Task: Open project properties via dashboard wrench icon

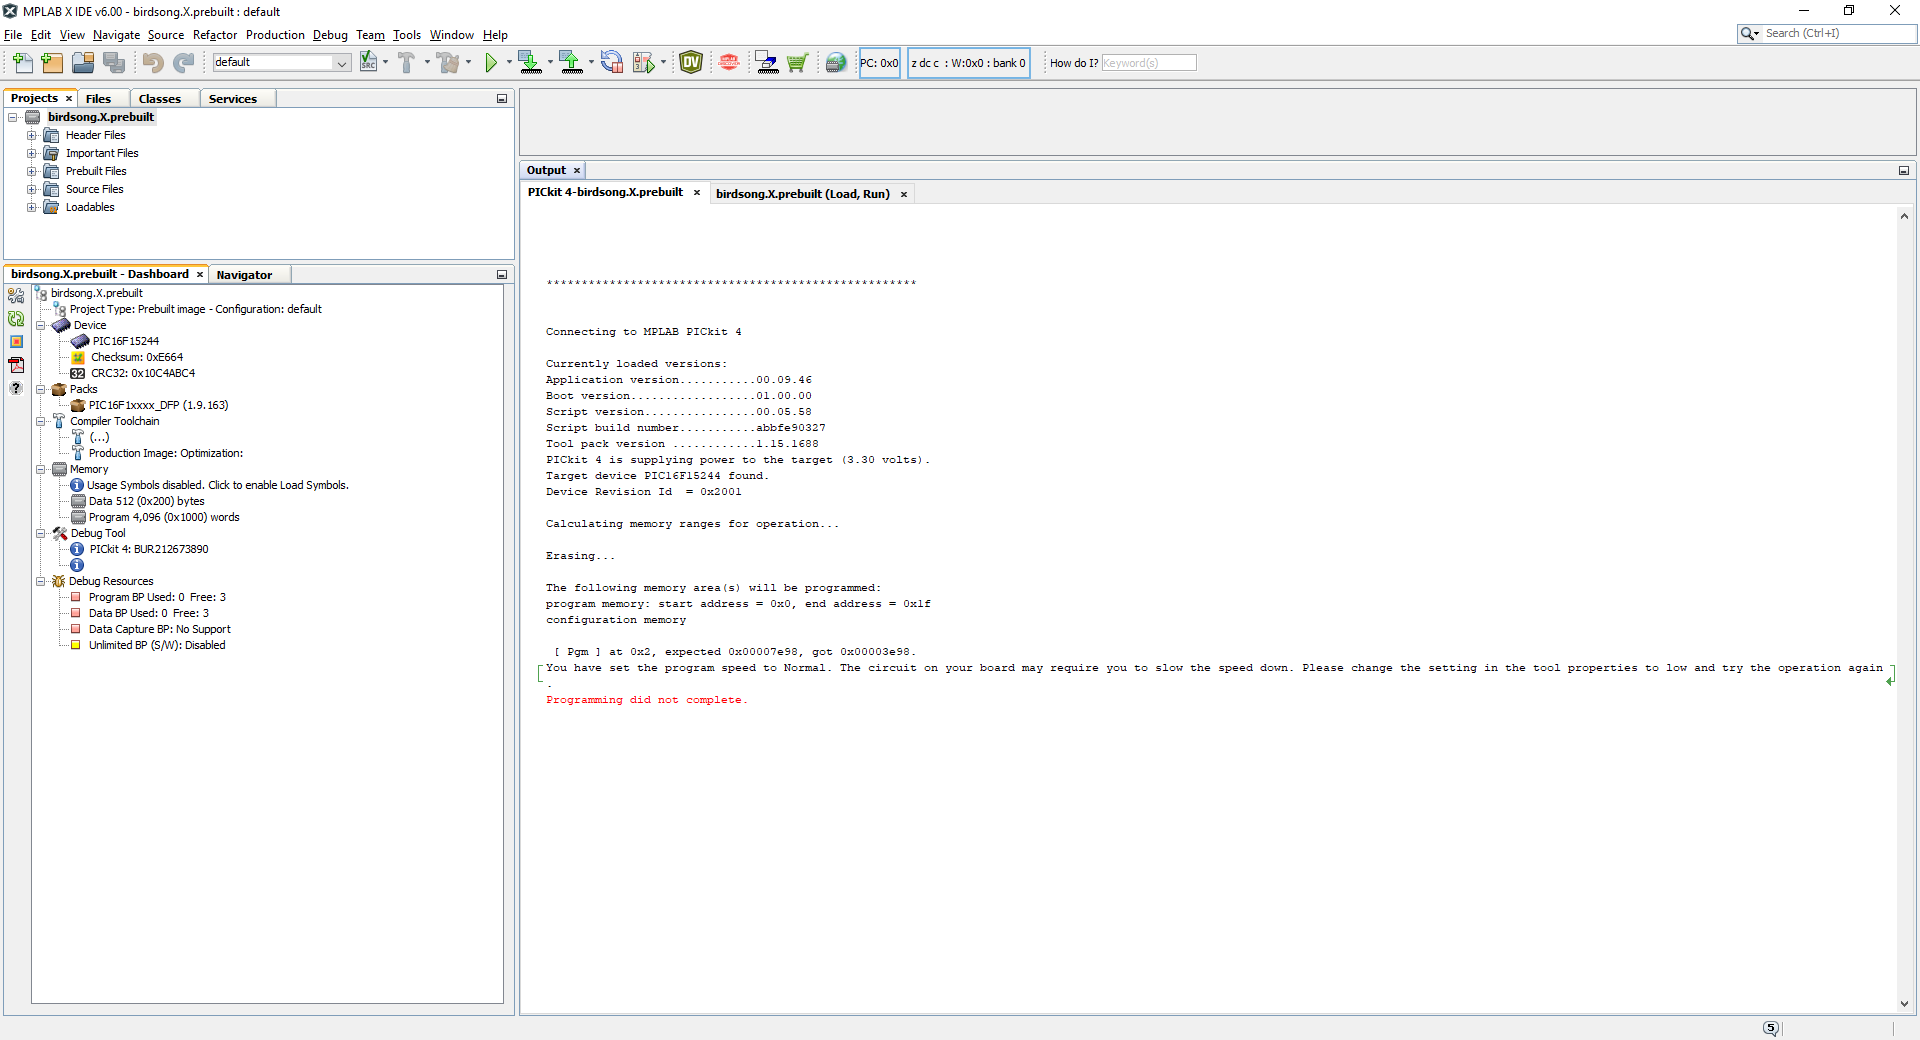Action: point(16,296)
